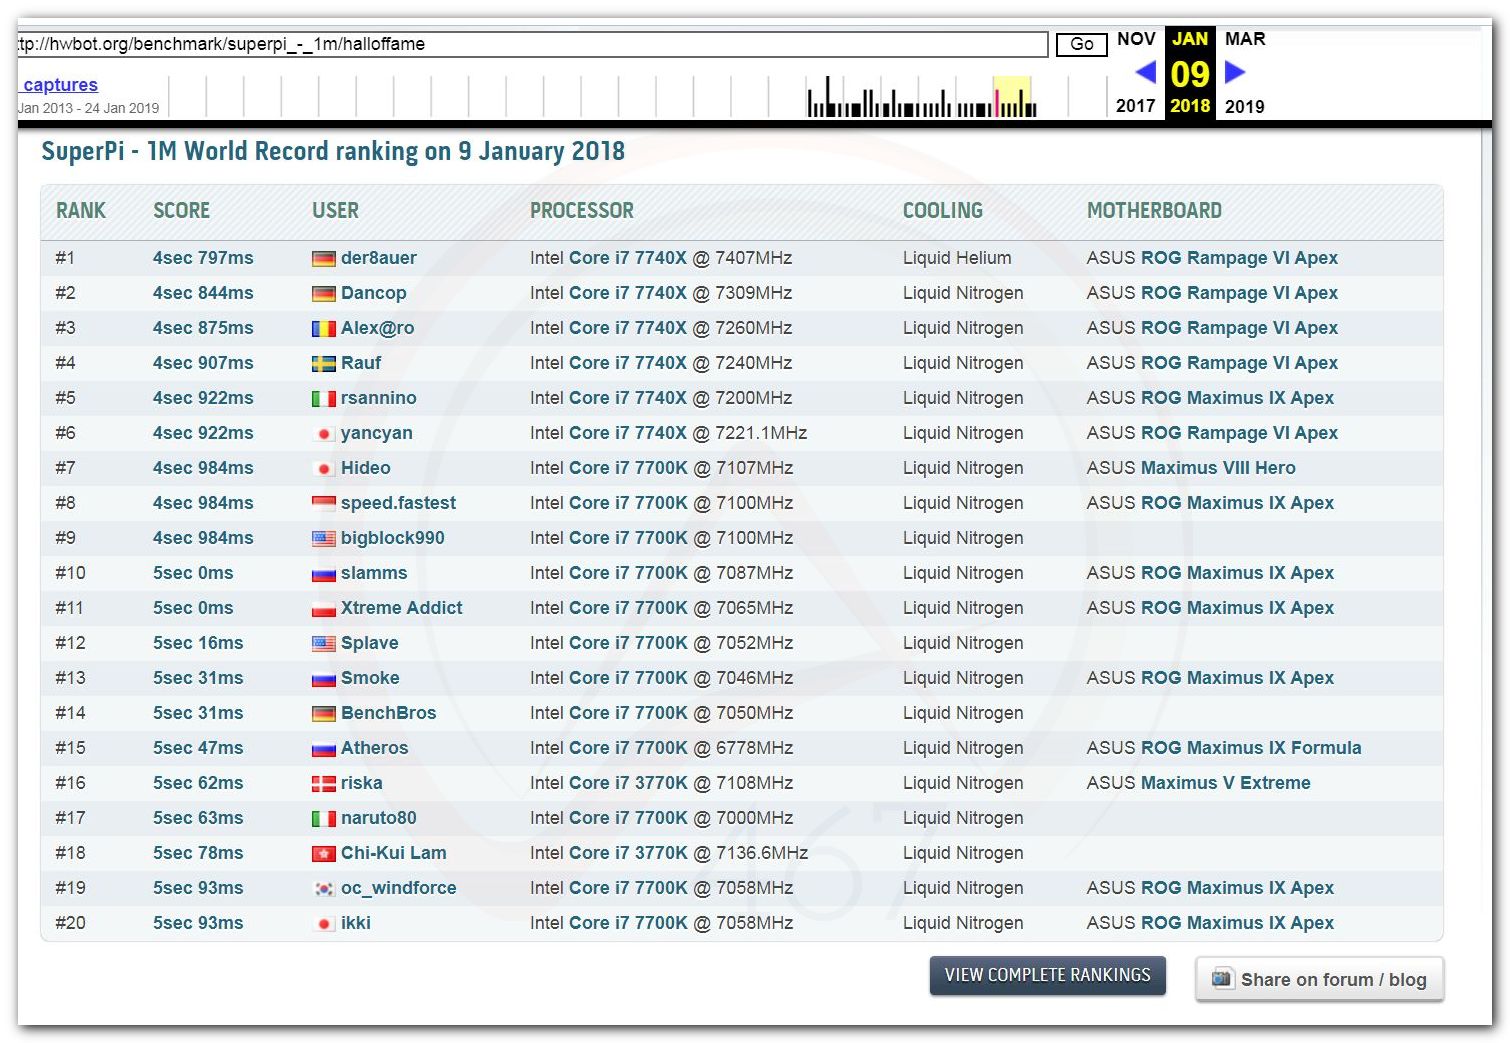Click the Hong Kong flag beside Chi-Kui Lam
This screenshot has height=1043, width=1510.
tap(323, 854)
